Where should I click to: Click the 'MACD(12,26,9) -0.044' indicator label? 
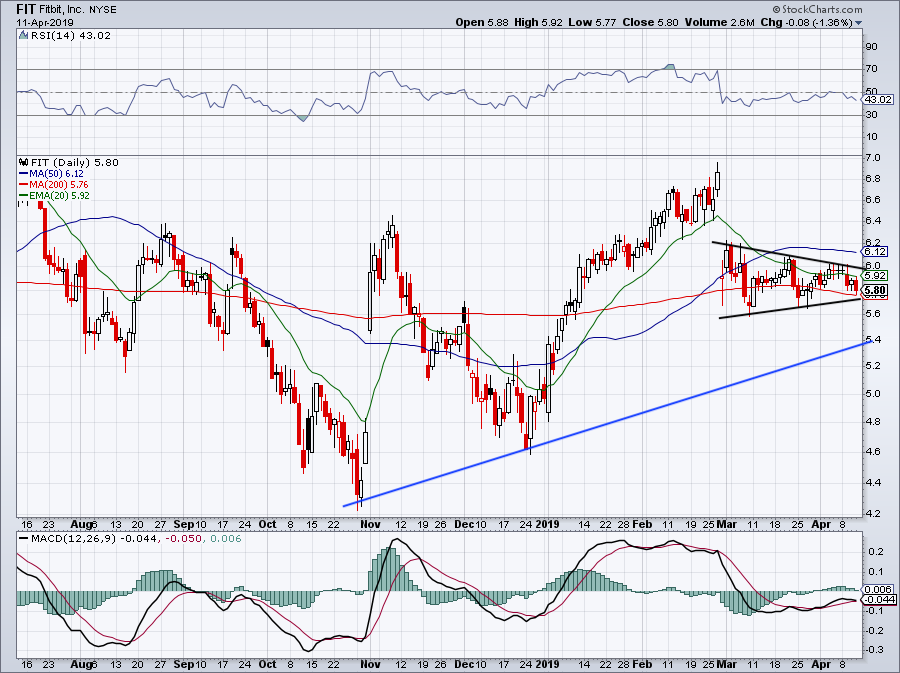pos(94,539)
